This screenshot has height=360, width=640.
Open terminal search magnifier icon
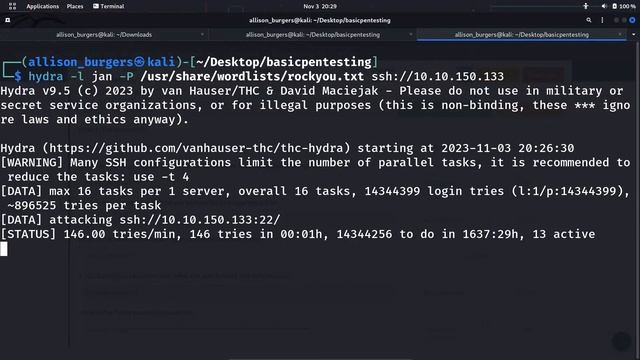click(x=589, y=20)
